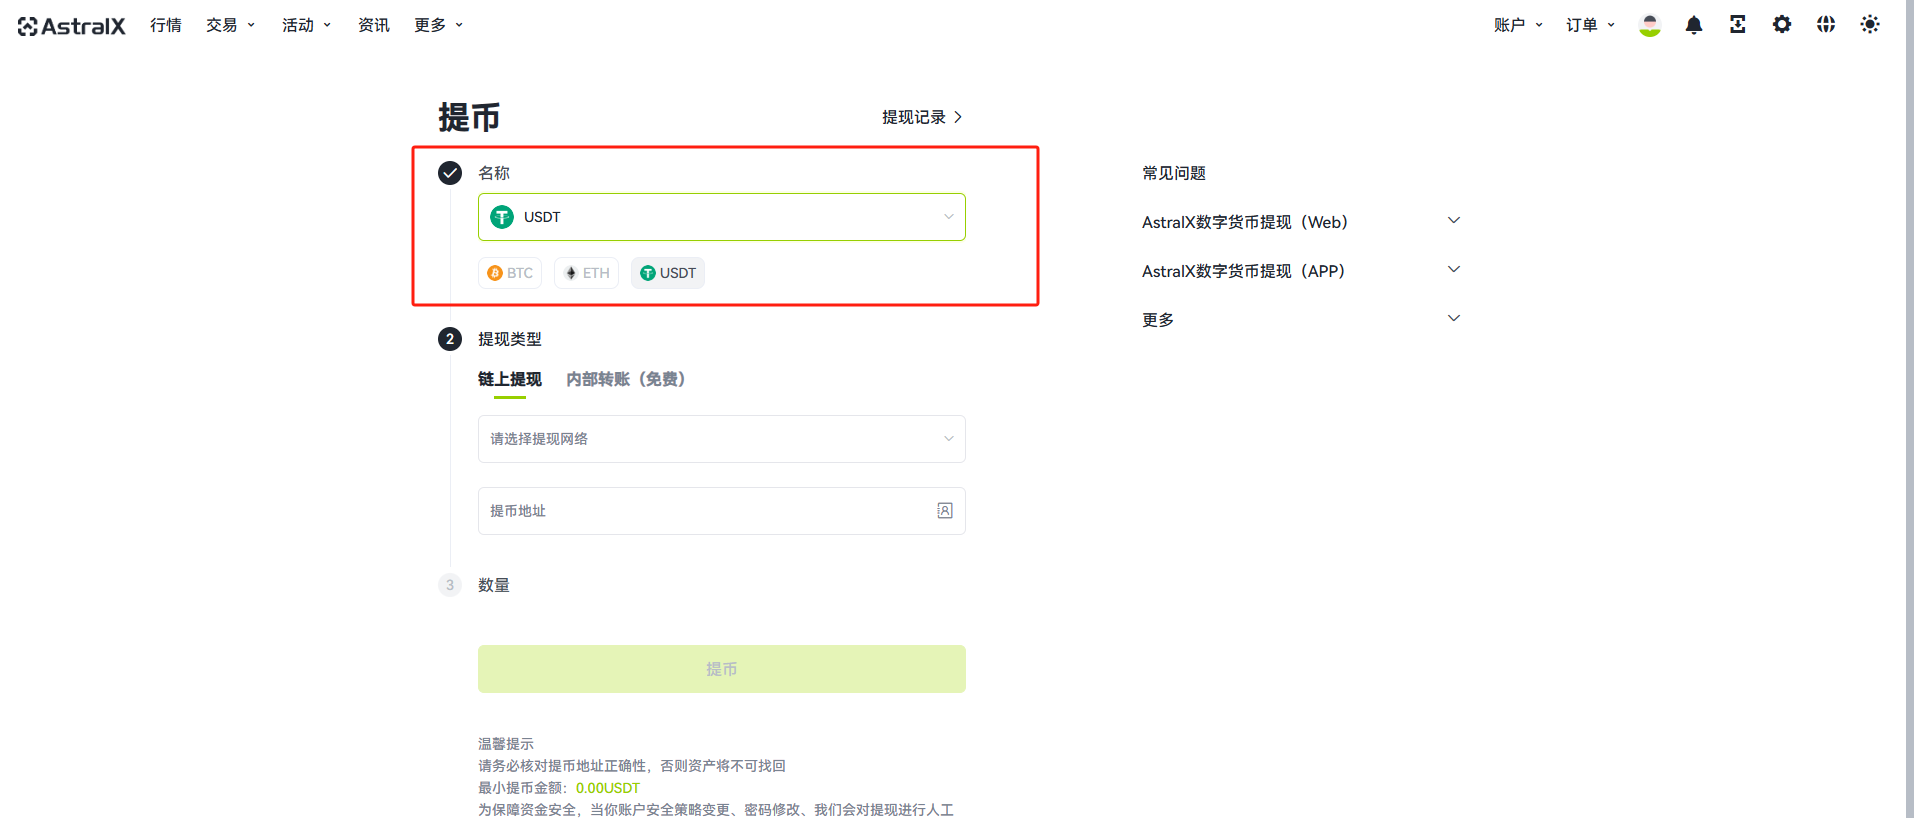
Task: Open the 名称 USDT coin dropdown
Action: 722,217
